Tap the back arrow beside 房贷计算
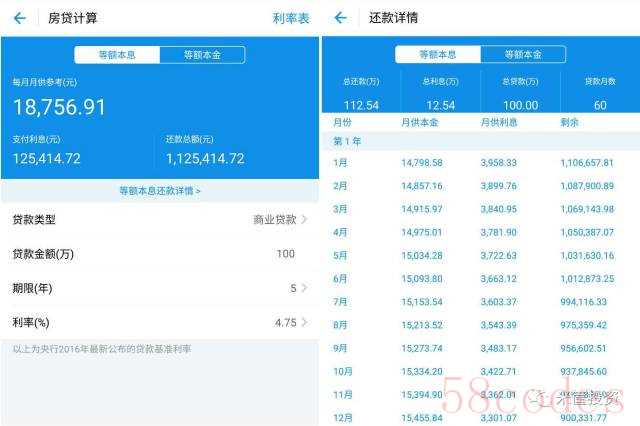 pyautogui.click(x=19, y=18)
